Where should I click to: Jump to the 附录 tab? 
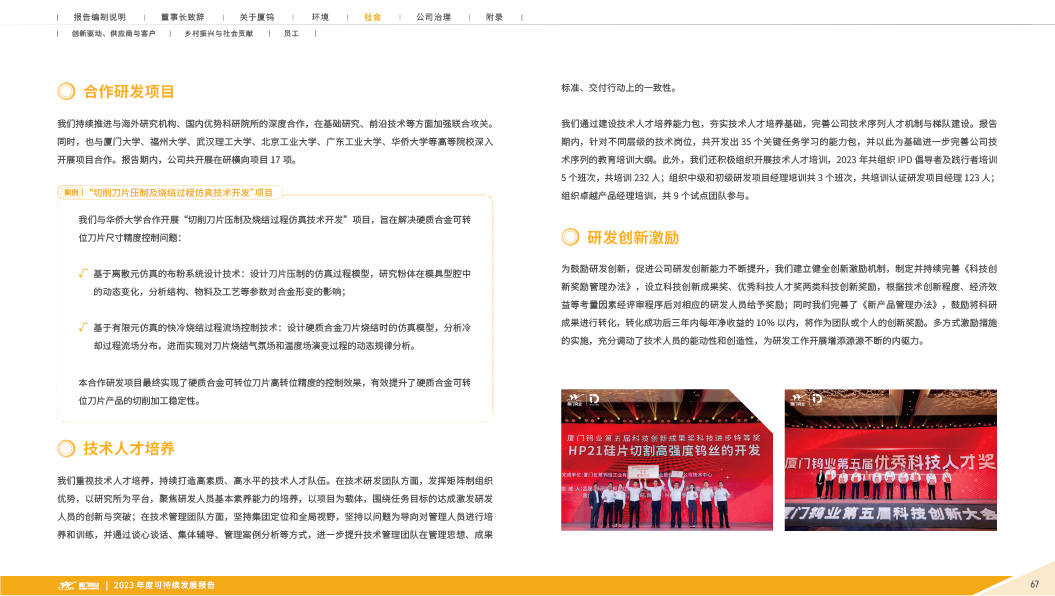494,17
